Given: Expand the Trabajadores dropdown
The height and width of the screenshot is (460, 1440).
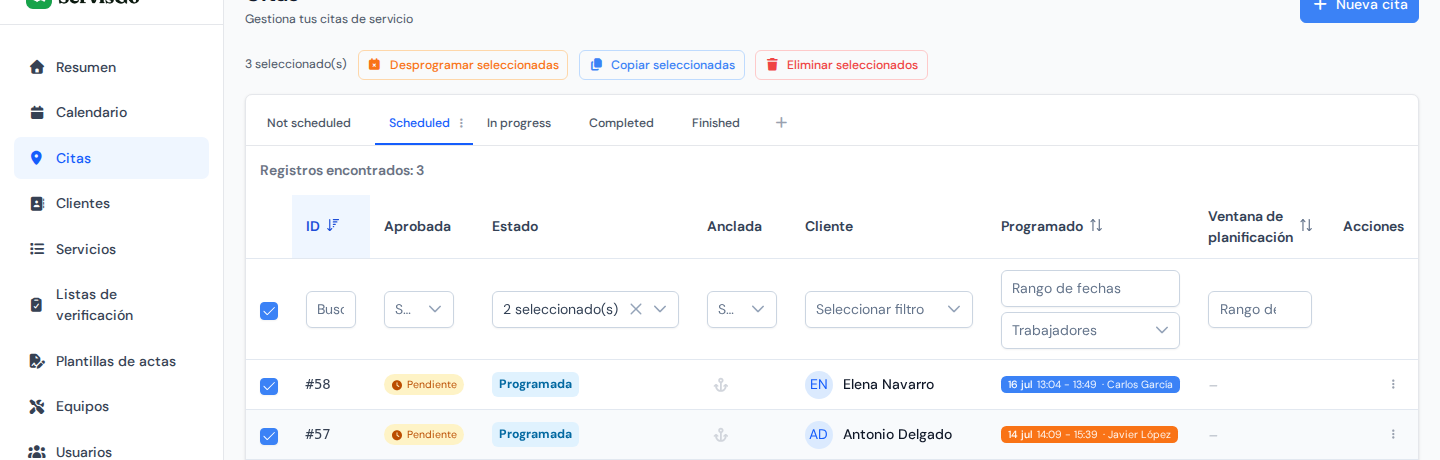Looking at the screenshot, I should click(x=1090, y=330).
